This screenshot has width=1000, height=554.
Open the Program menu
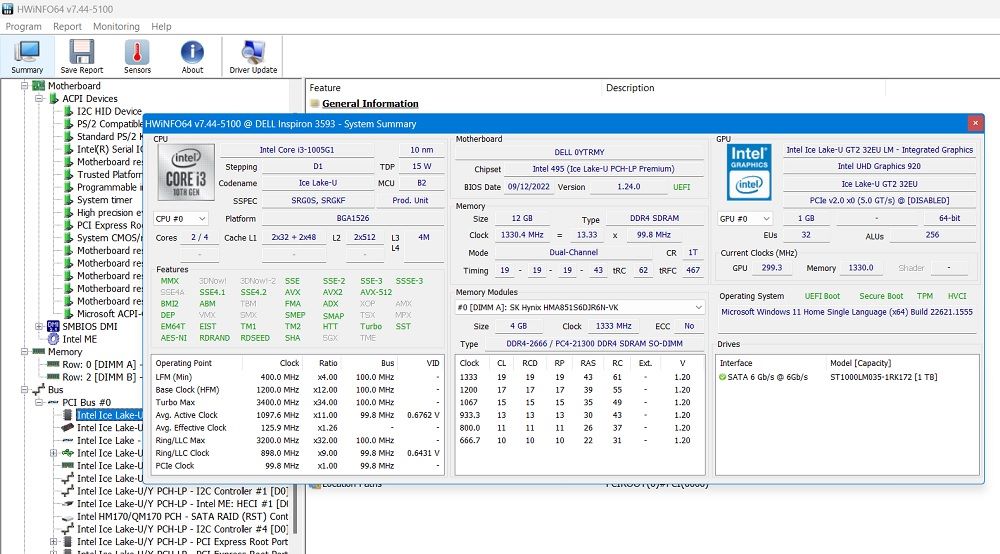pyautogui.click(x=24, y=27)
